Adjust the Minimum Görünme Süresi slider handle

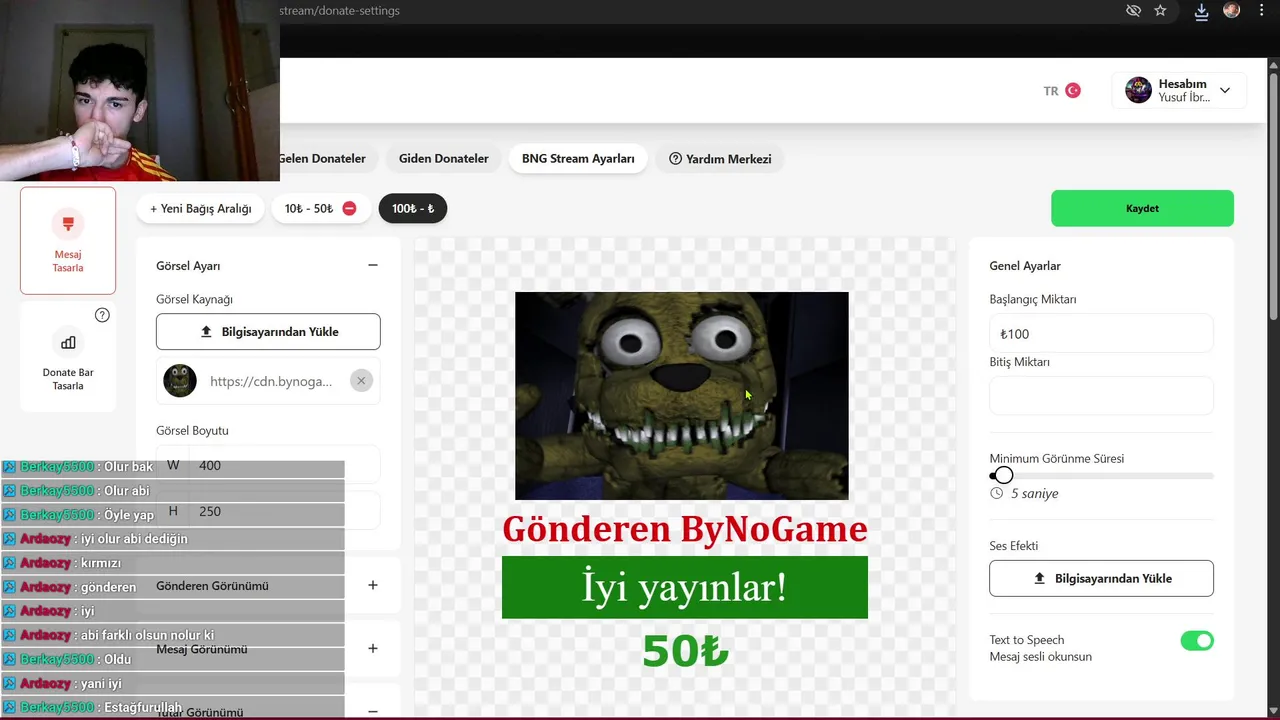1003,475
